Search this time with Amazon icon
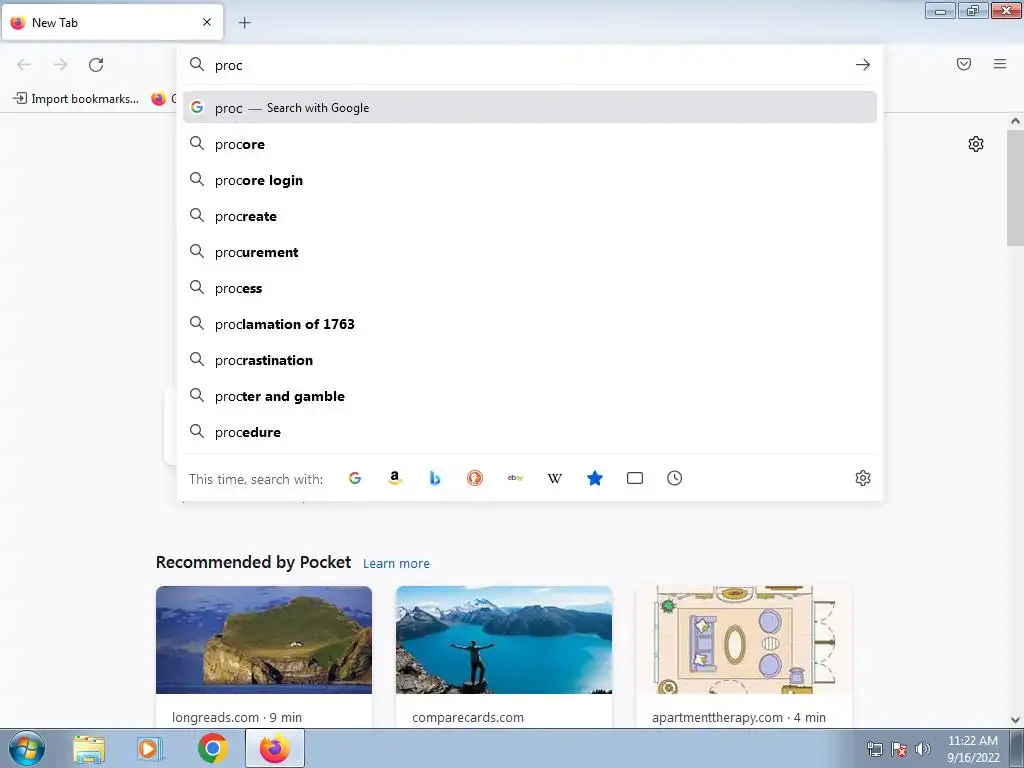This screenshot has height=768, width=1024. 394,478
